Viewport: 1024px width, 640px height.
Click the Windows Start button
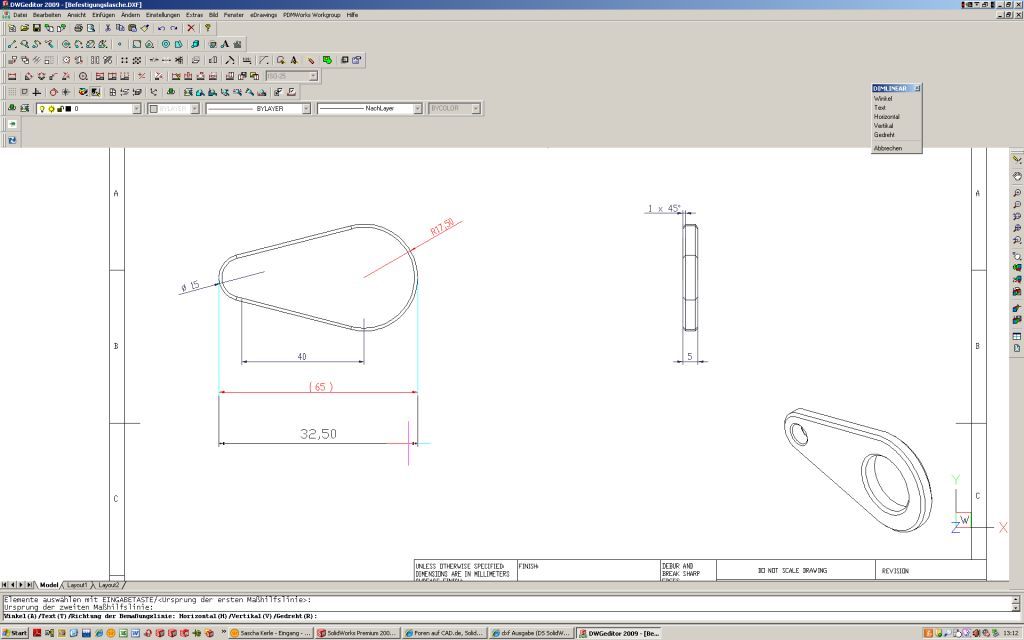click(x=14, y=633)
